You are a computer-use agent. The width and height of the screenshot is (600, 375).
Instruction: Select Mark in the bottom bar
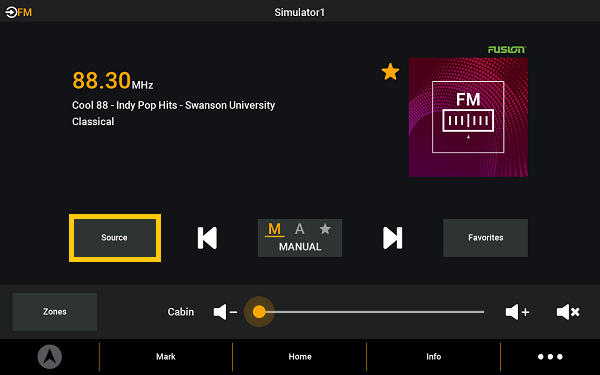[x=166, y=357]
